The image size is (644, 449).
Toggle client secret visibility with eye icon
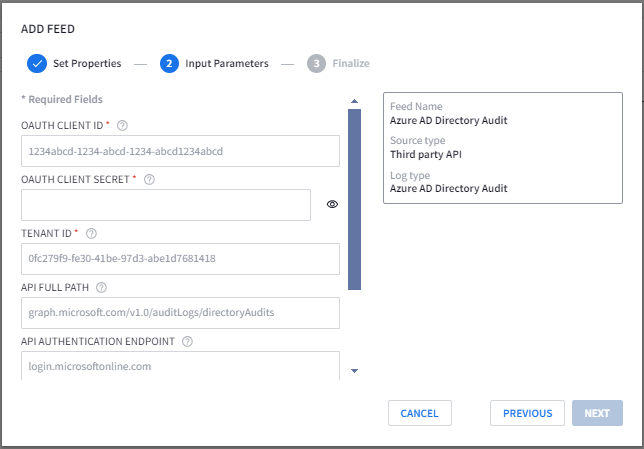click(x=332, y=204)
